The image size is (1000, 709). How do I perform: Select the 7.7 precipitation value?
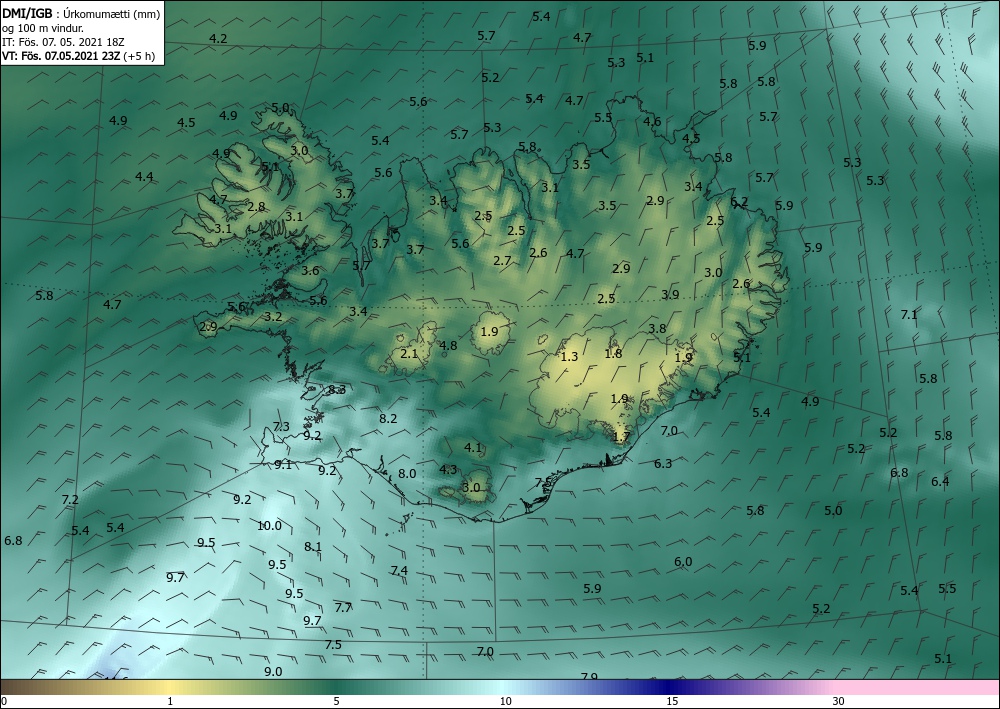point(343,608)
